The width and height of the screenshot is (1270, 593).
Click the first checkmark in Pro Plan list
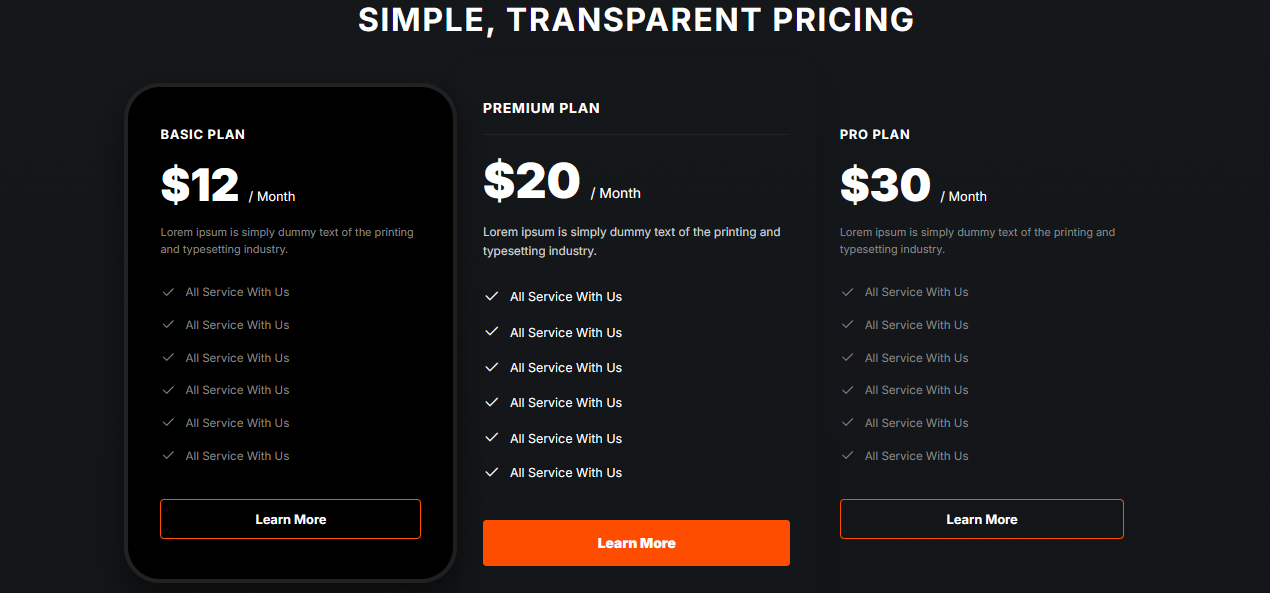coord(848,292)
